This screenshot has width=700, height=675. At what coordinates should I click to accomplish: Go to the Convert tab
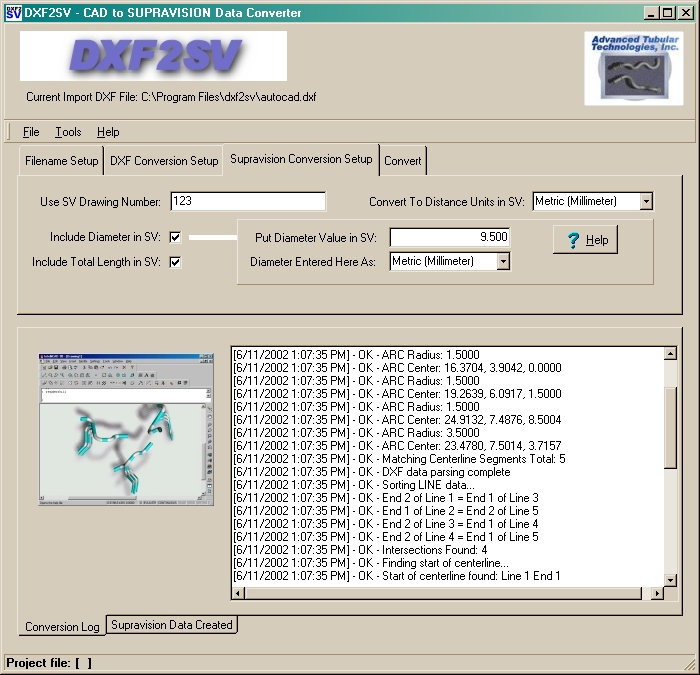tap(402, 161)
